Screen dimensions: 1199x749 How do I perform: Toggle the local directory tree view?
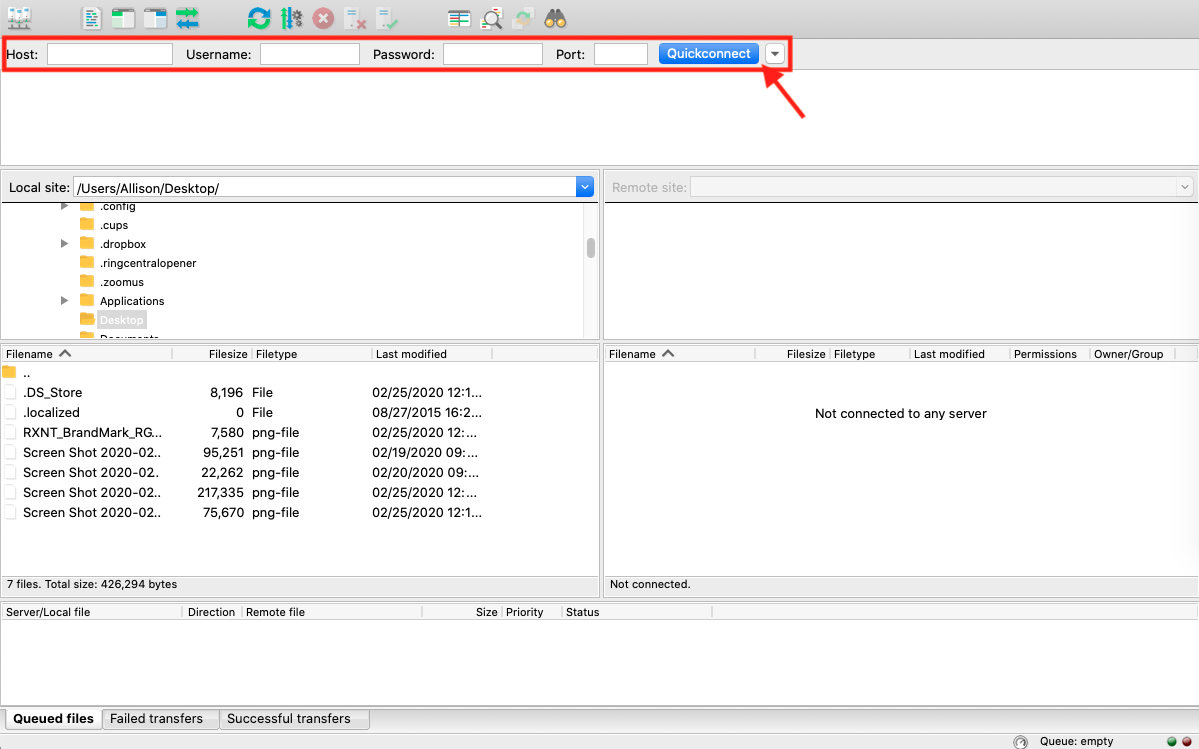[123, 18]
